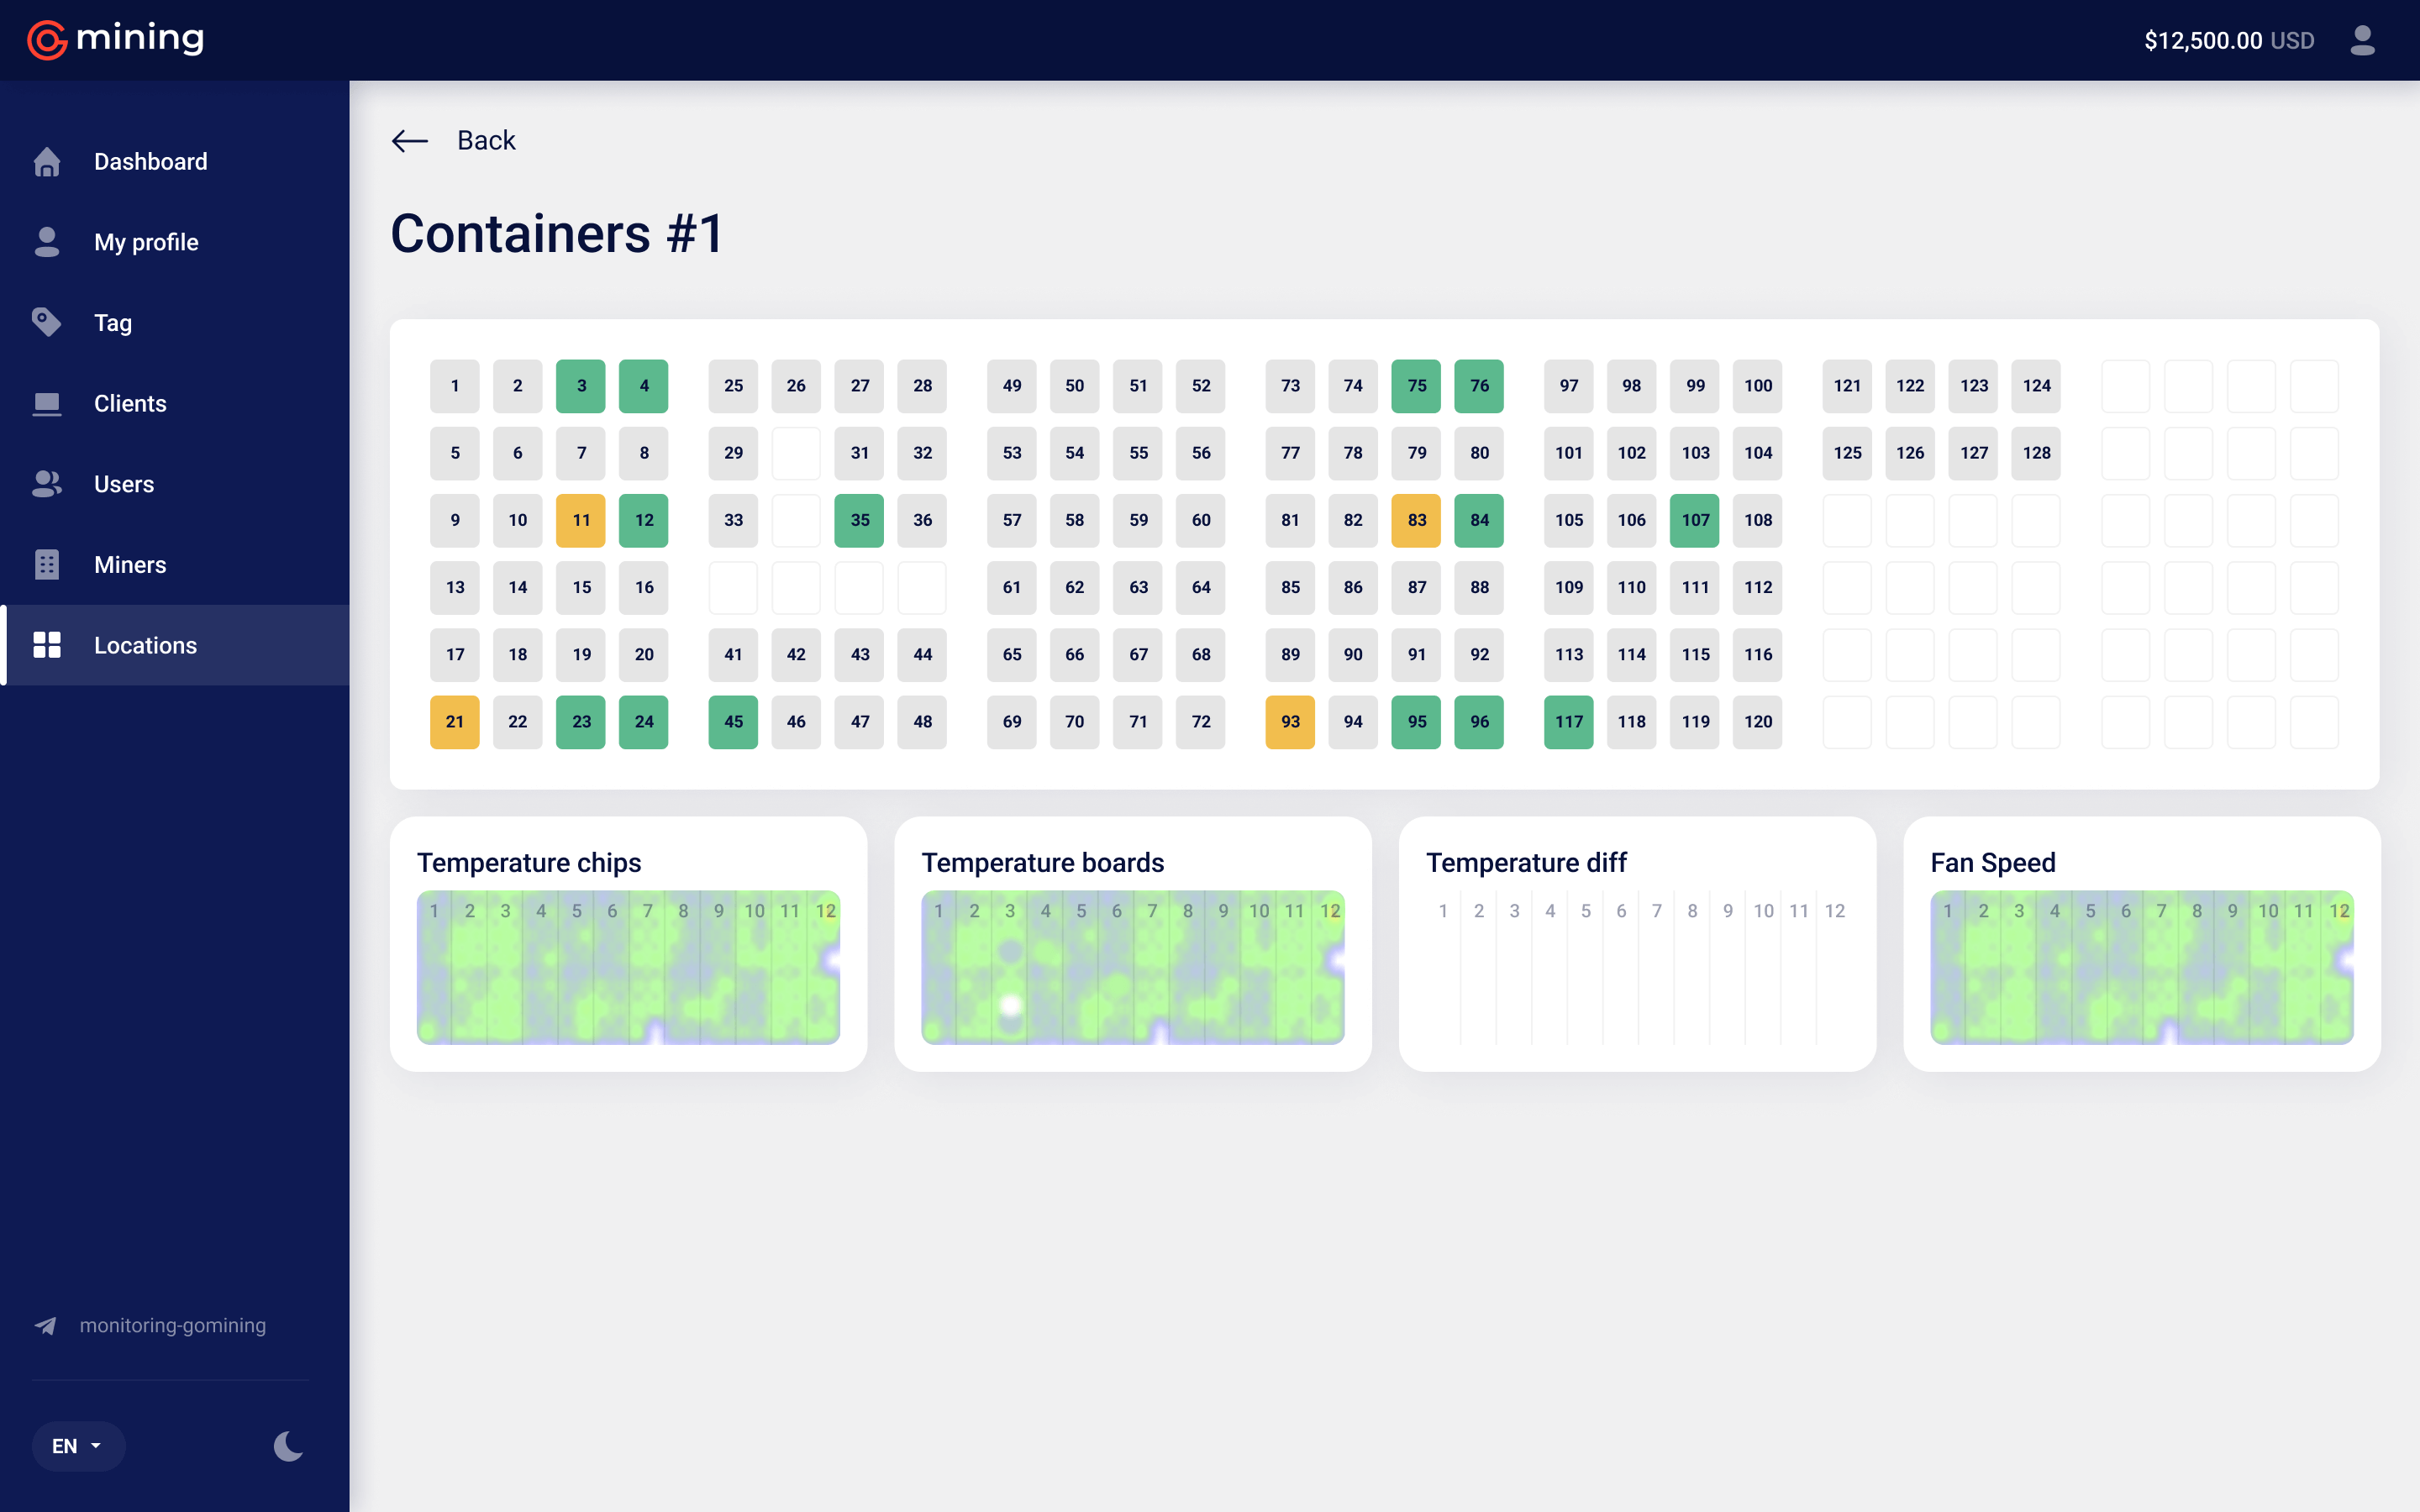
Task: Click the back arrow icon
Action: (409, 141)
